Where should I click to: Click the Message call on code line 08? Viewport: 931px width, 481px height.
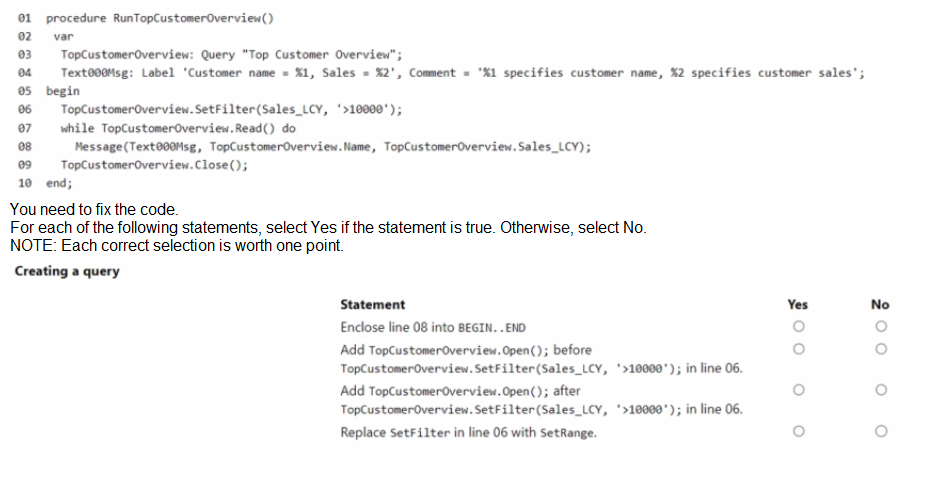pyautogui.click(x=340, y=146)
